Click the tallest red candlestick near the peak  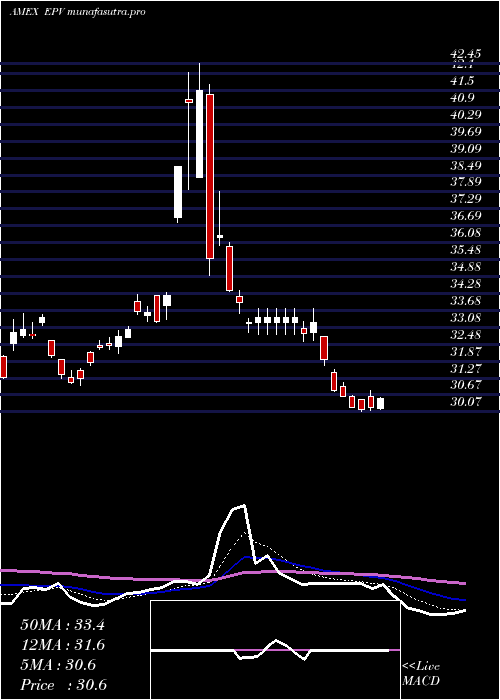tap(210, 176)
